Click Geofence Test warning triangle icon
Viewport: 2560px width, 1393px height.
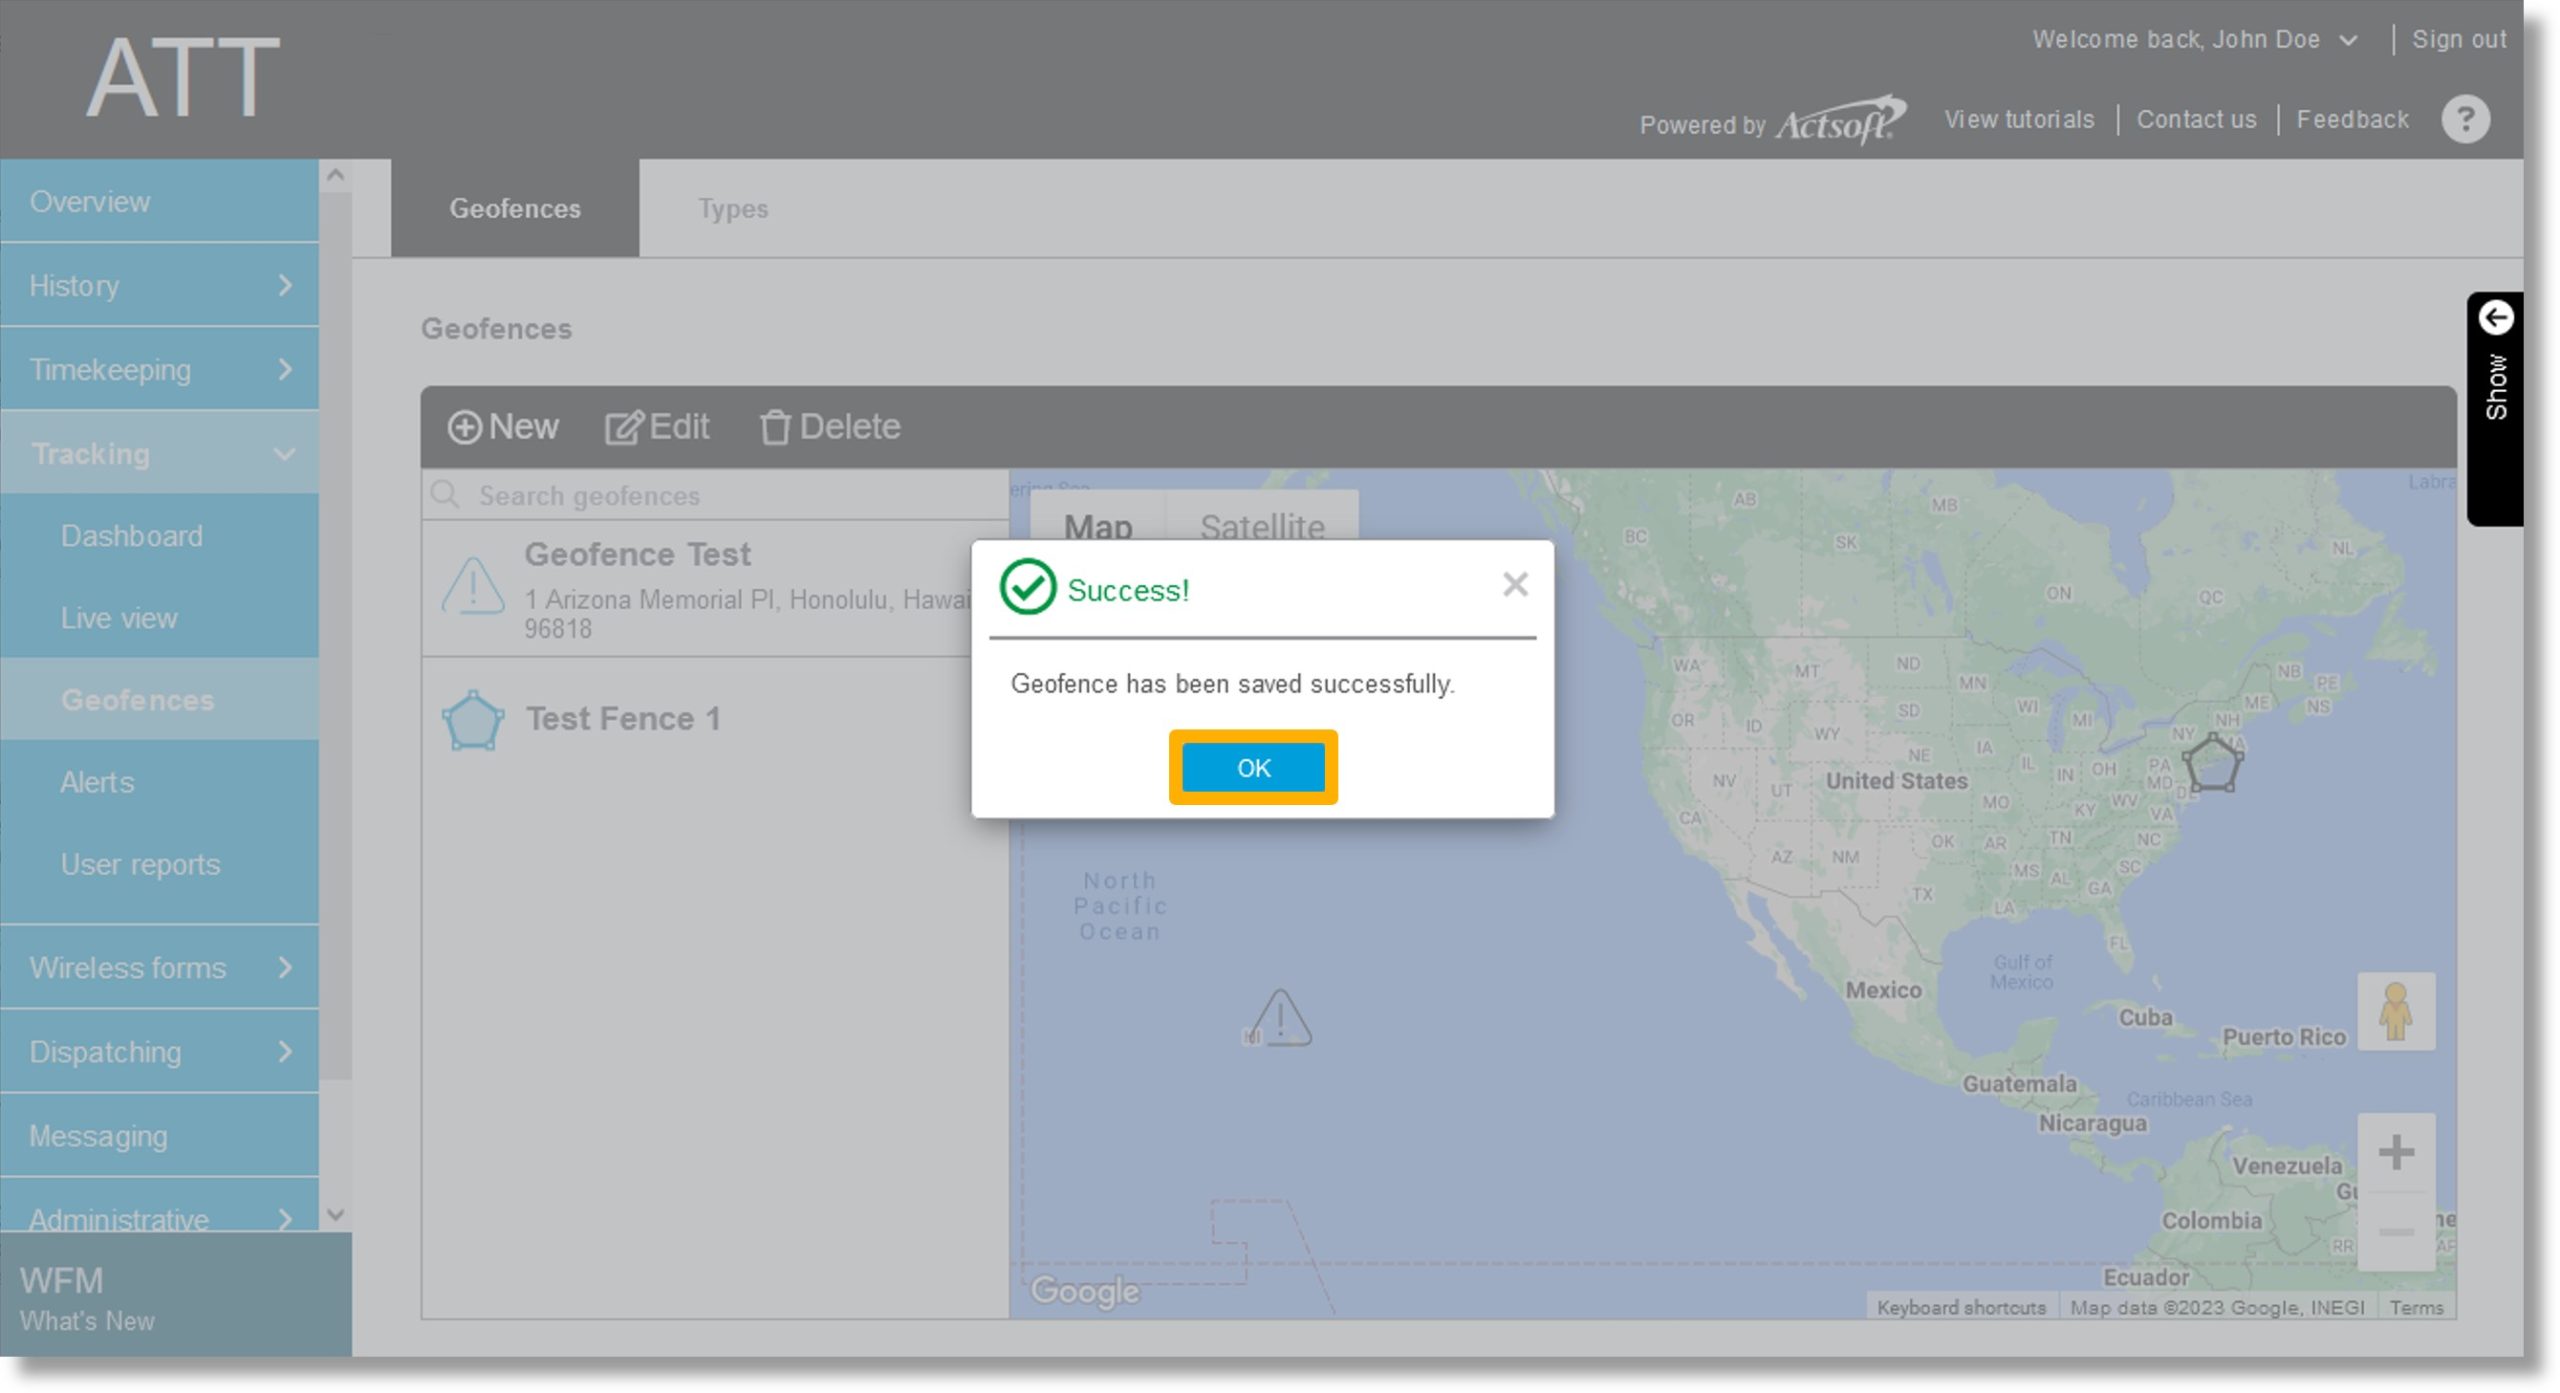[473, 586]
